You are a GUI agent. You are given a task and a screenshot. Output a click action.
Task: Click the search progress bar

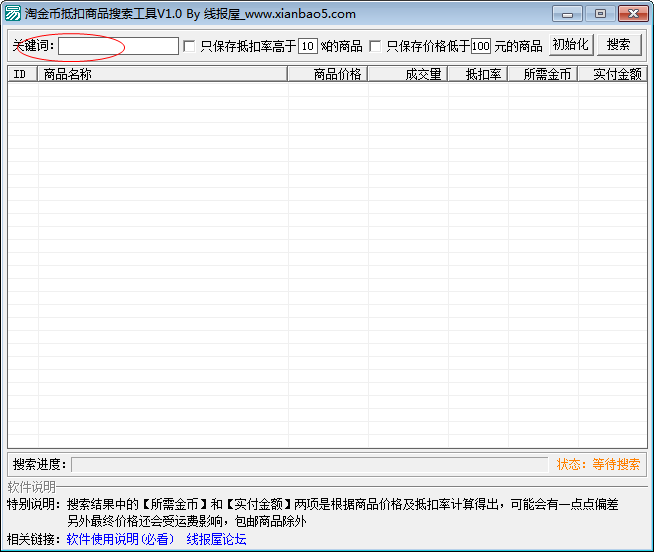pos(309,464)
